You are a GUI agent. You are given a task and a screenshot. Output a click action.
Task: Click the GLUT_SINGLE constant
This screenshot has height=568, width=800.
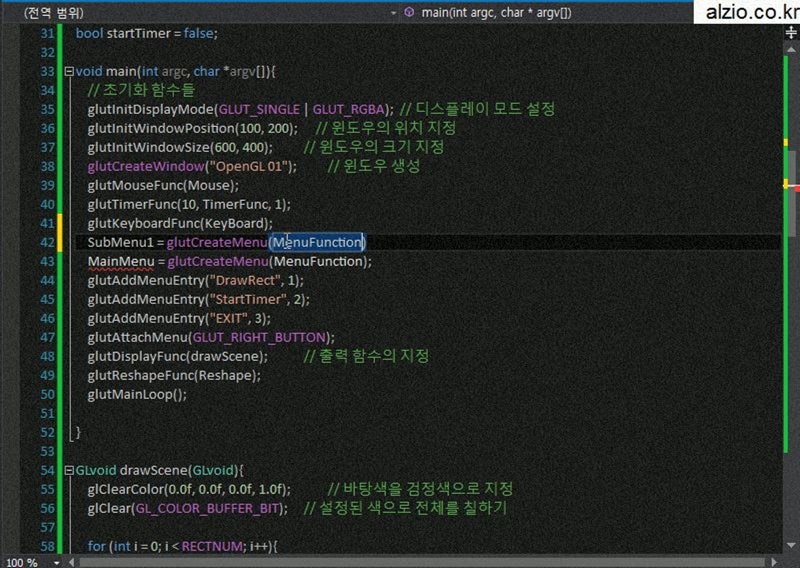[x=259, y=109]
